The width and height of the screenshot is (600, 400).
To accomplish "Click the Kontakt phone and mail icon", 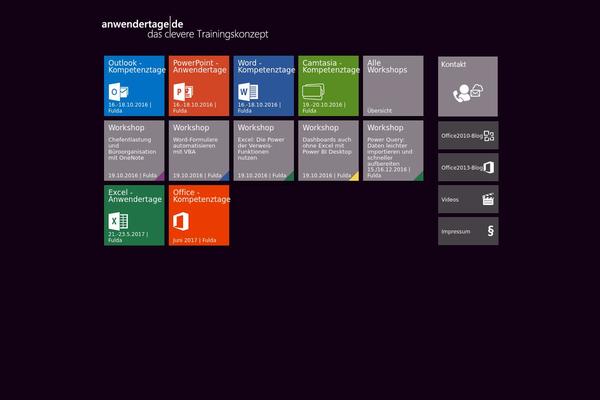I will point(468,93).
